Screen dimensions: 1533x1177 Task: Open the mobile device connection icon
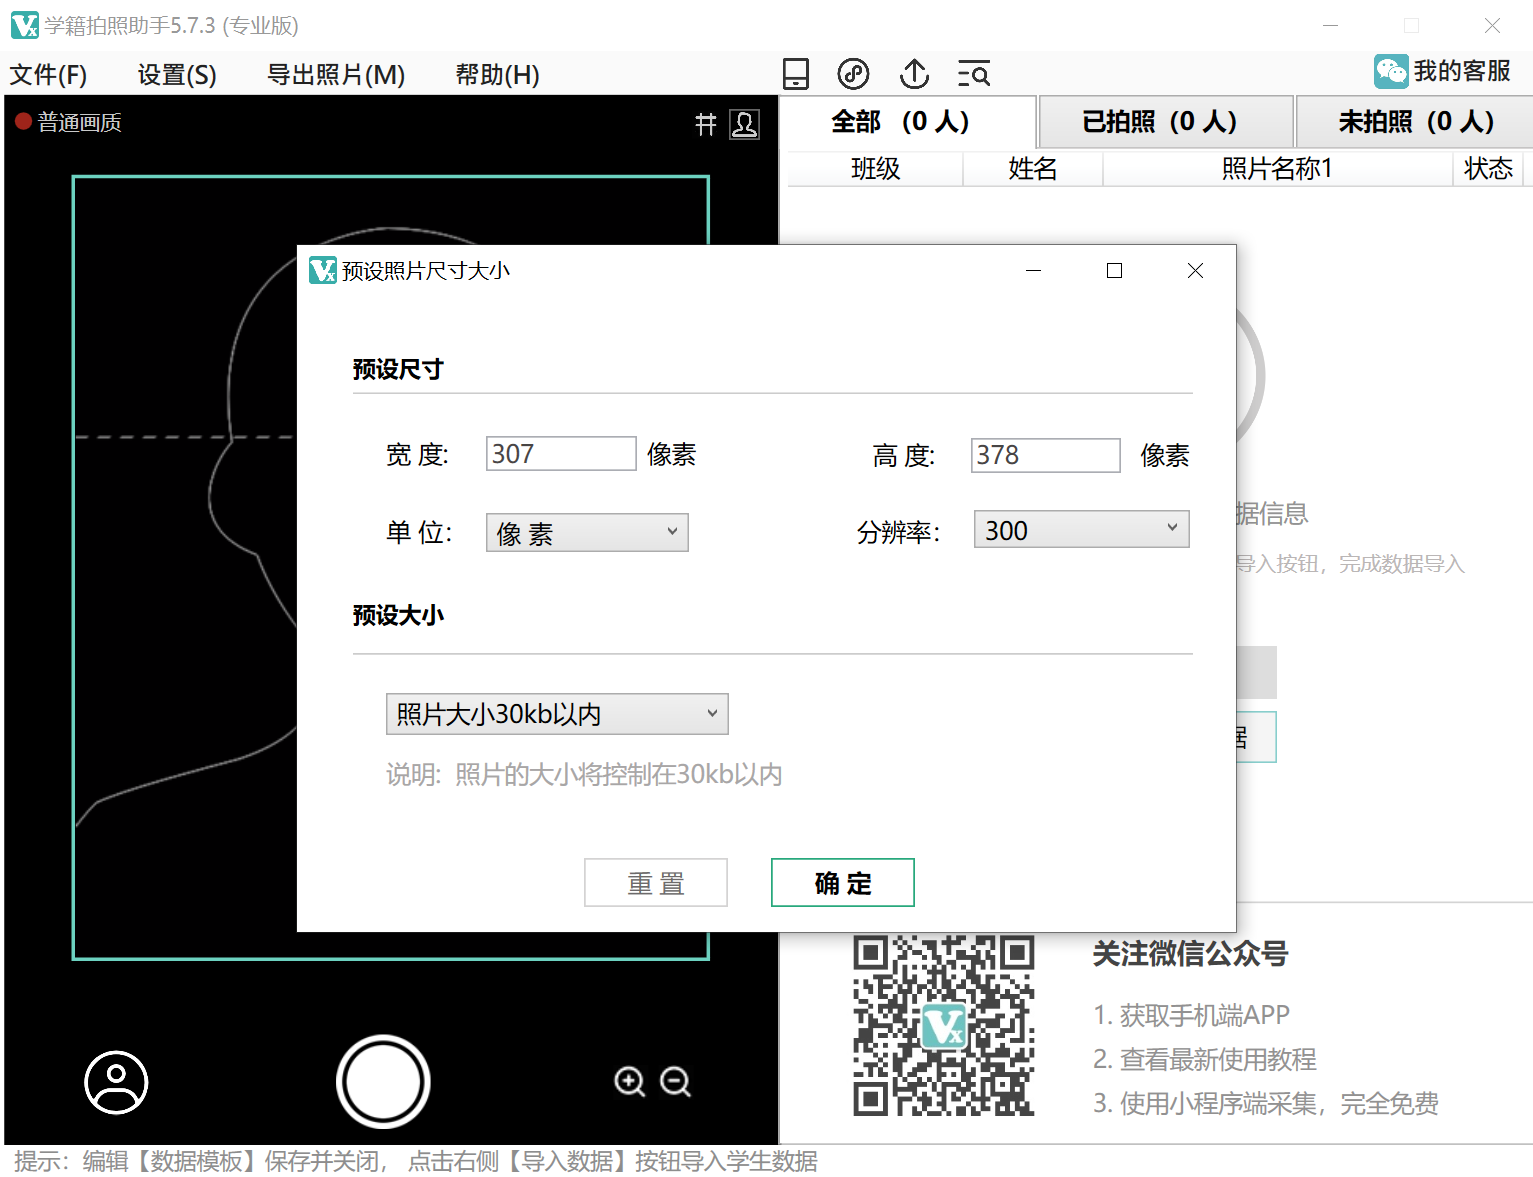coord(795,73)
